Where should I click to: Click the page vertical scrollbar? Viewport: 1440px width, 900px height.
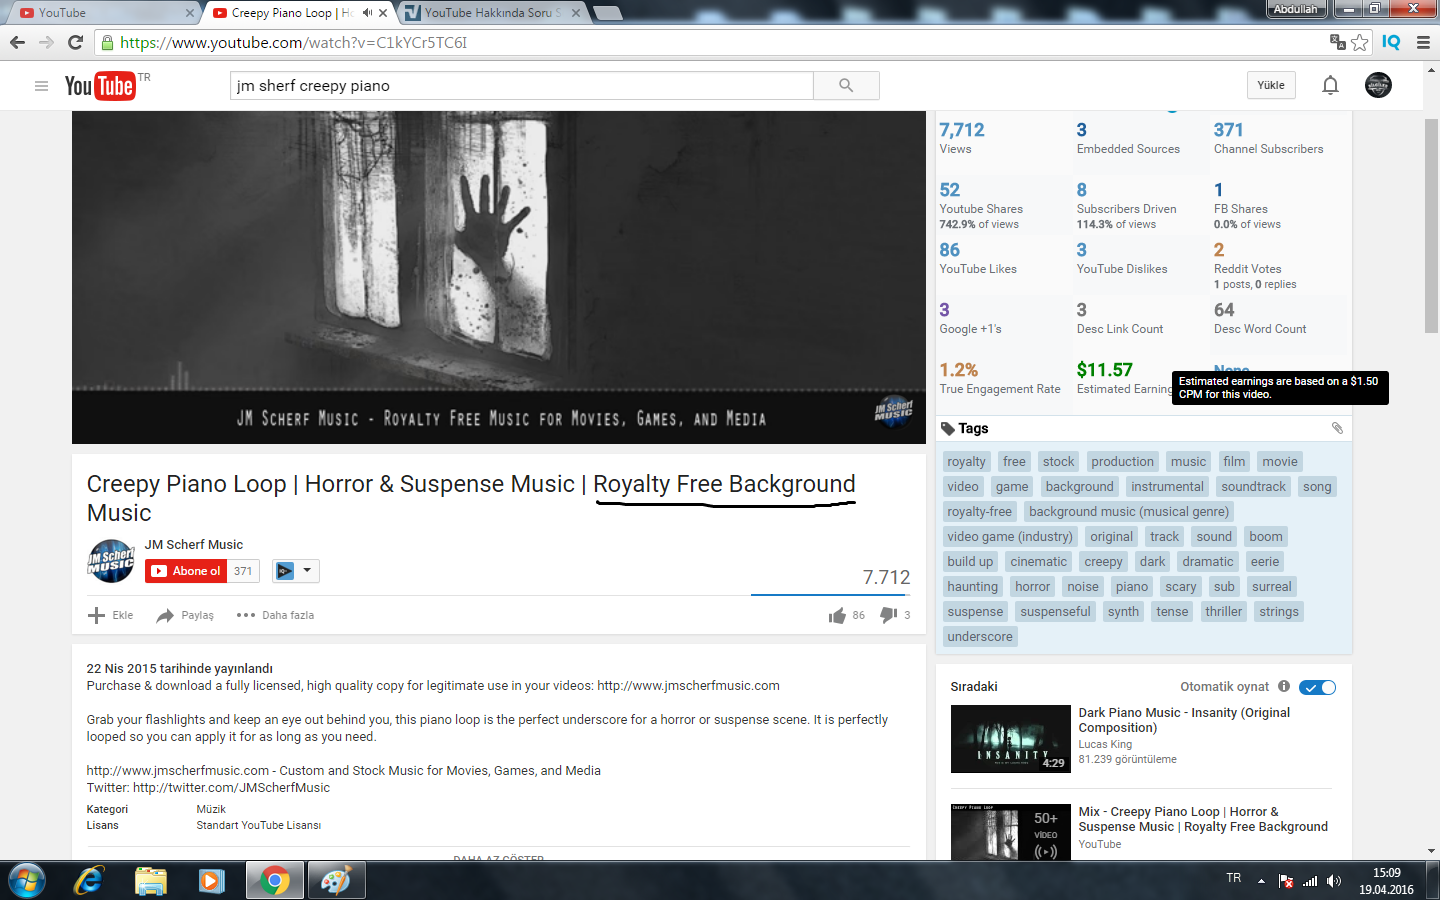point(1431,226)
